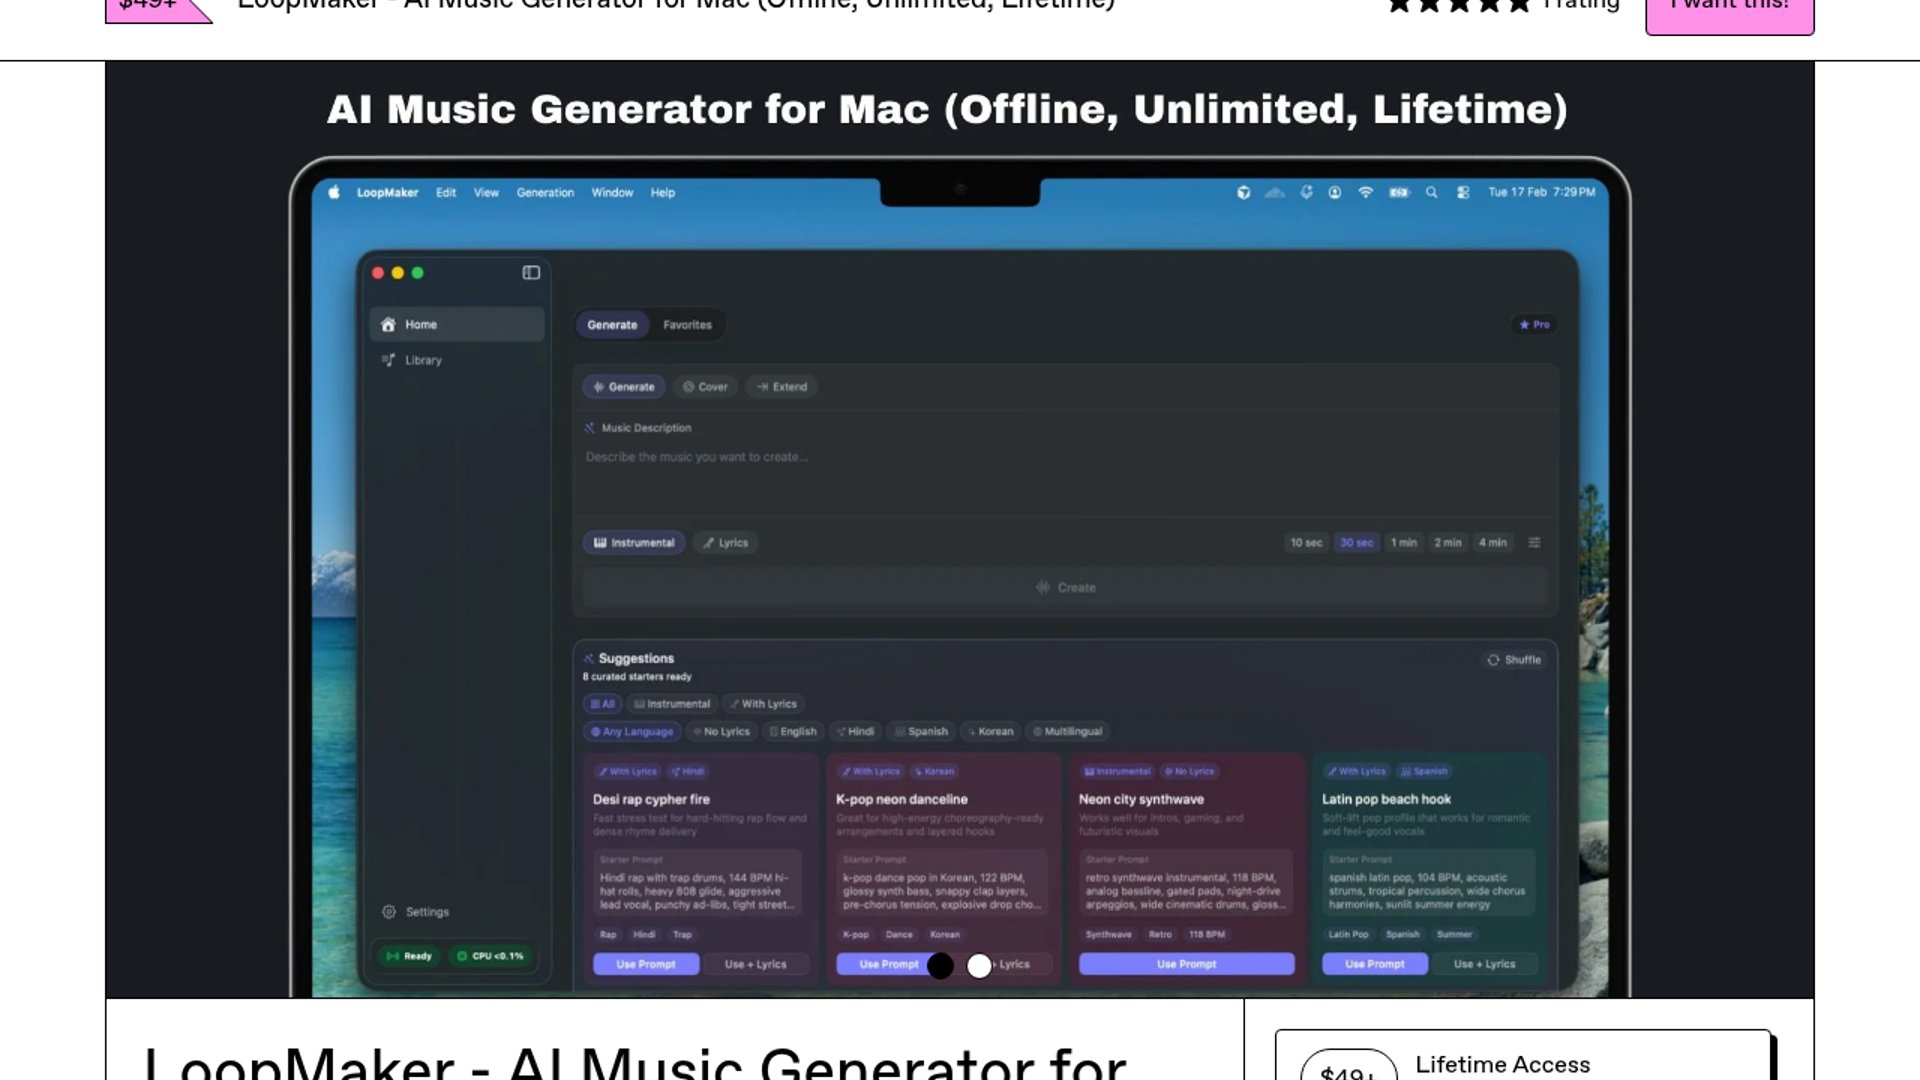
Task: Open Settings gear in sidebar
Action: pyautogui.click(x=389, y=912)
